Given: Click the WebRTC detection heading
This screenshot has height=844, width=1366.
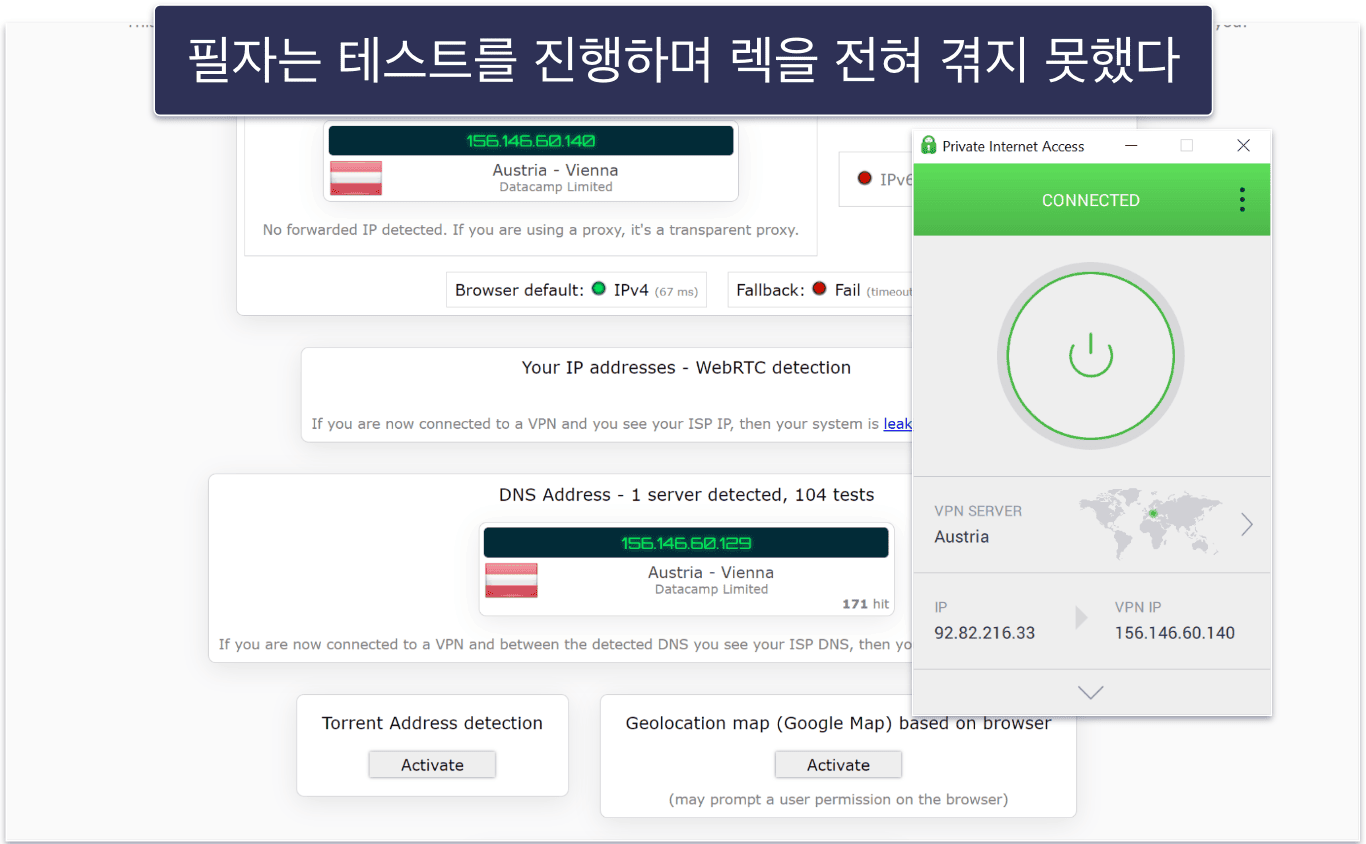Looking at the screenshot, I should 686,368.
